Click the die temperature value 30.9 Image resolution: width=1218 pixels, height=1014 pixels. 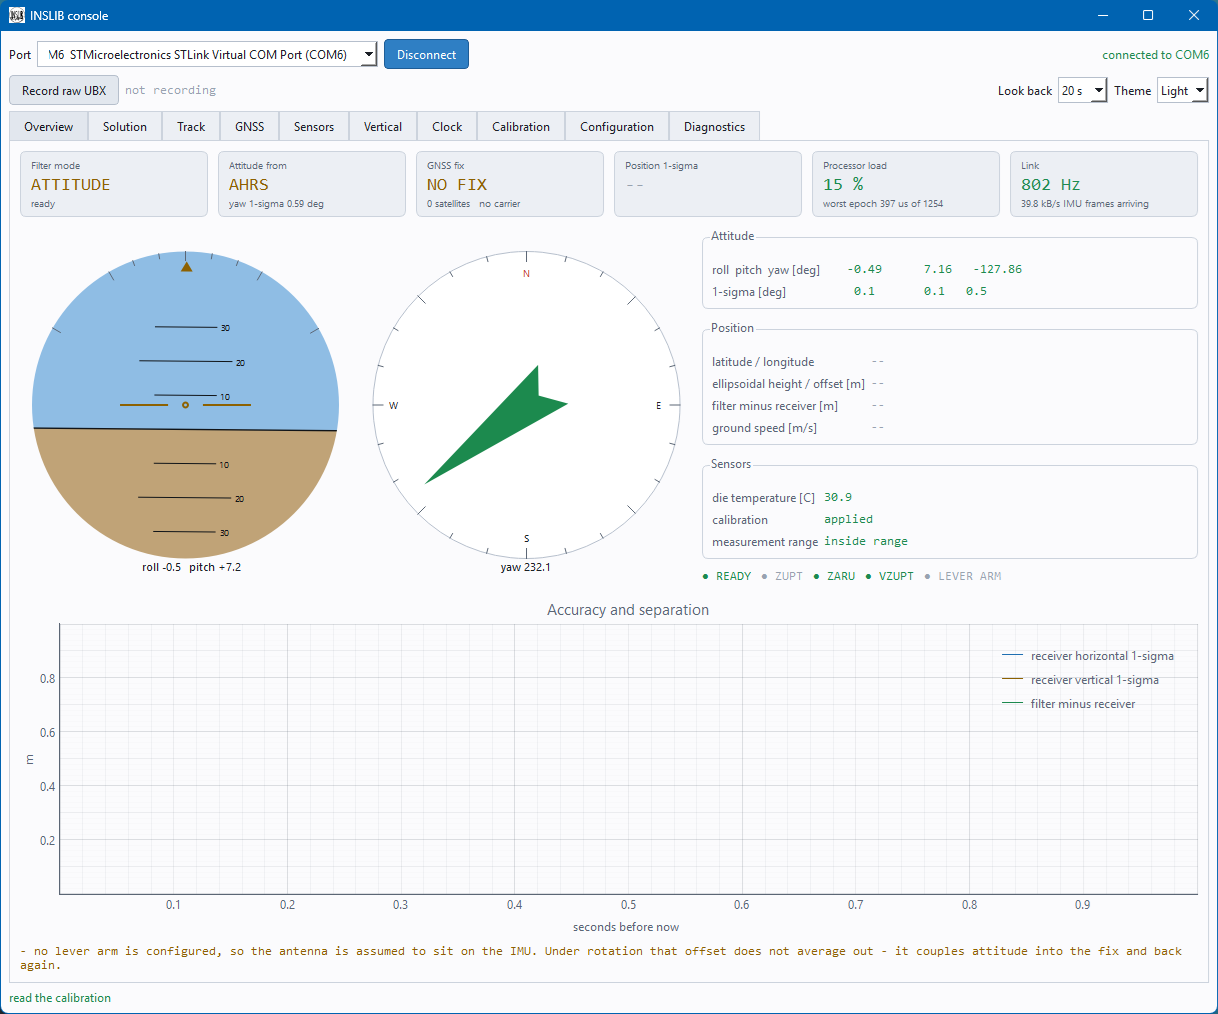pyautogui.click(x=838, y=497)
